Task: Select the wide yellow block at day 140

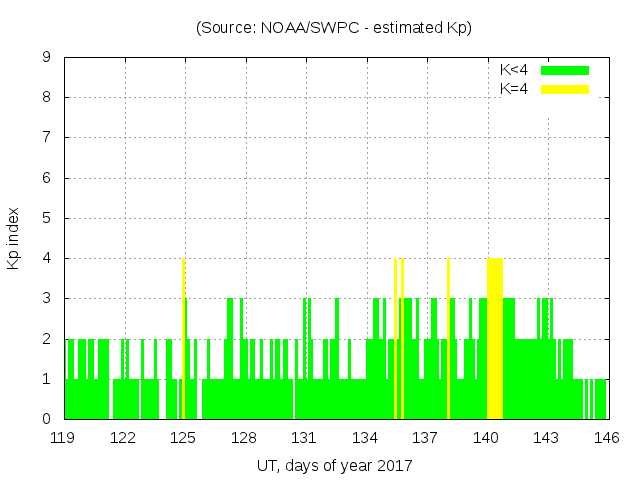Action: pos(495,338)
